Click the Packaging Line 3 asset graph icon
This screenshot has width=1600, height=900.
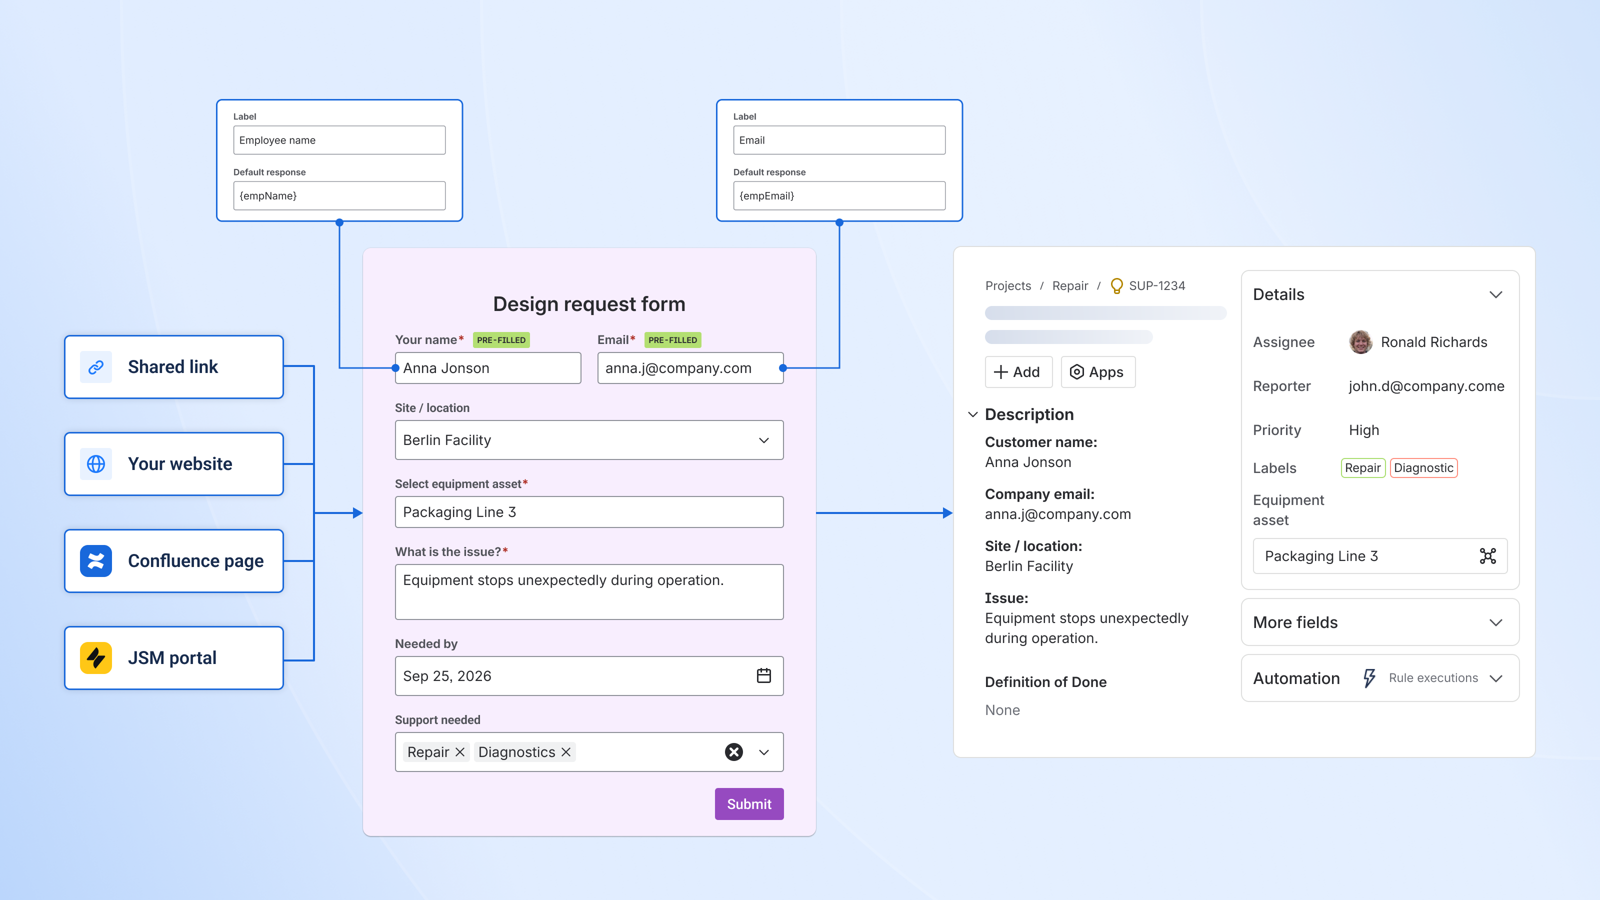(x=1488, y=556)
